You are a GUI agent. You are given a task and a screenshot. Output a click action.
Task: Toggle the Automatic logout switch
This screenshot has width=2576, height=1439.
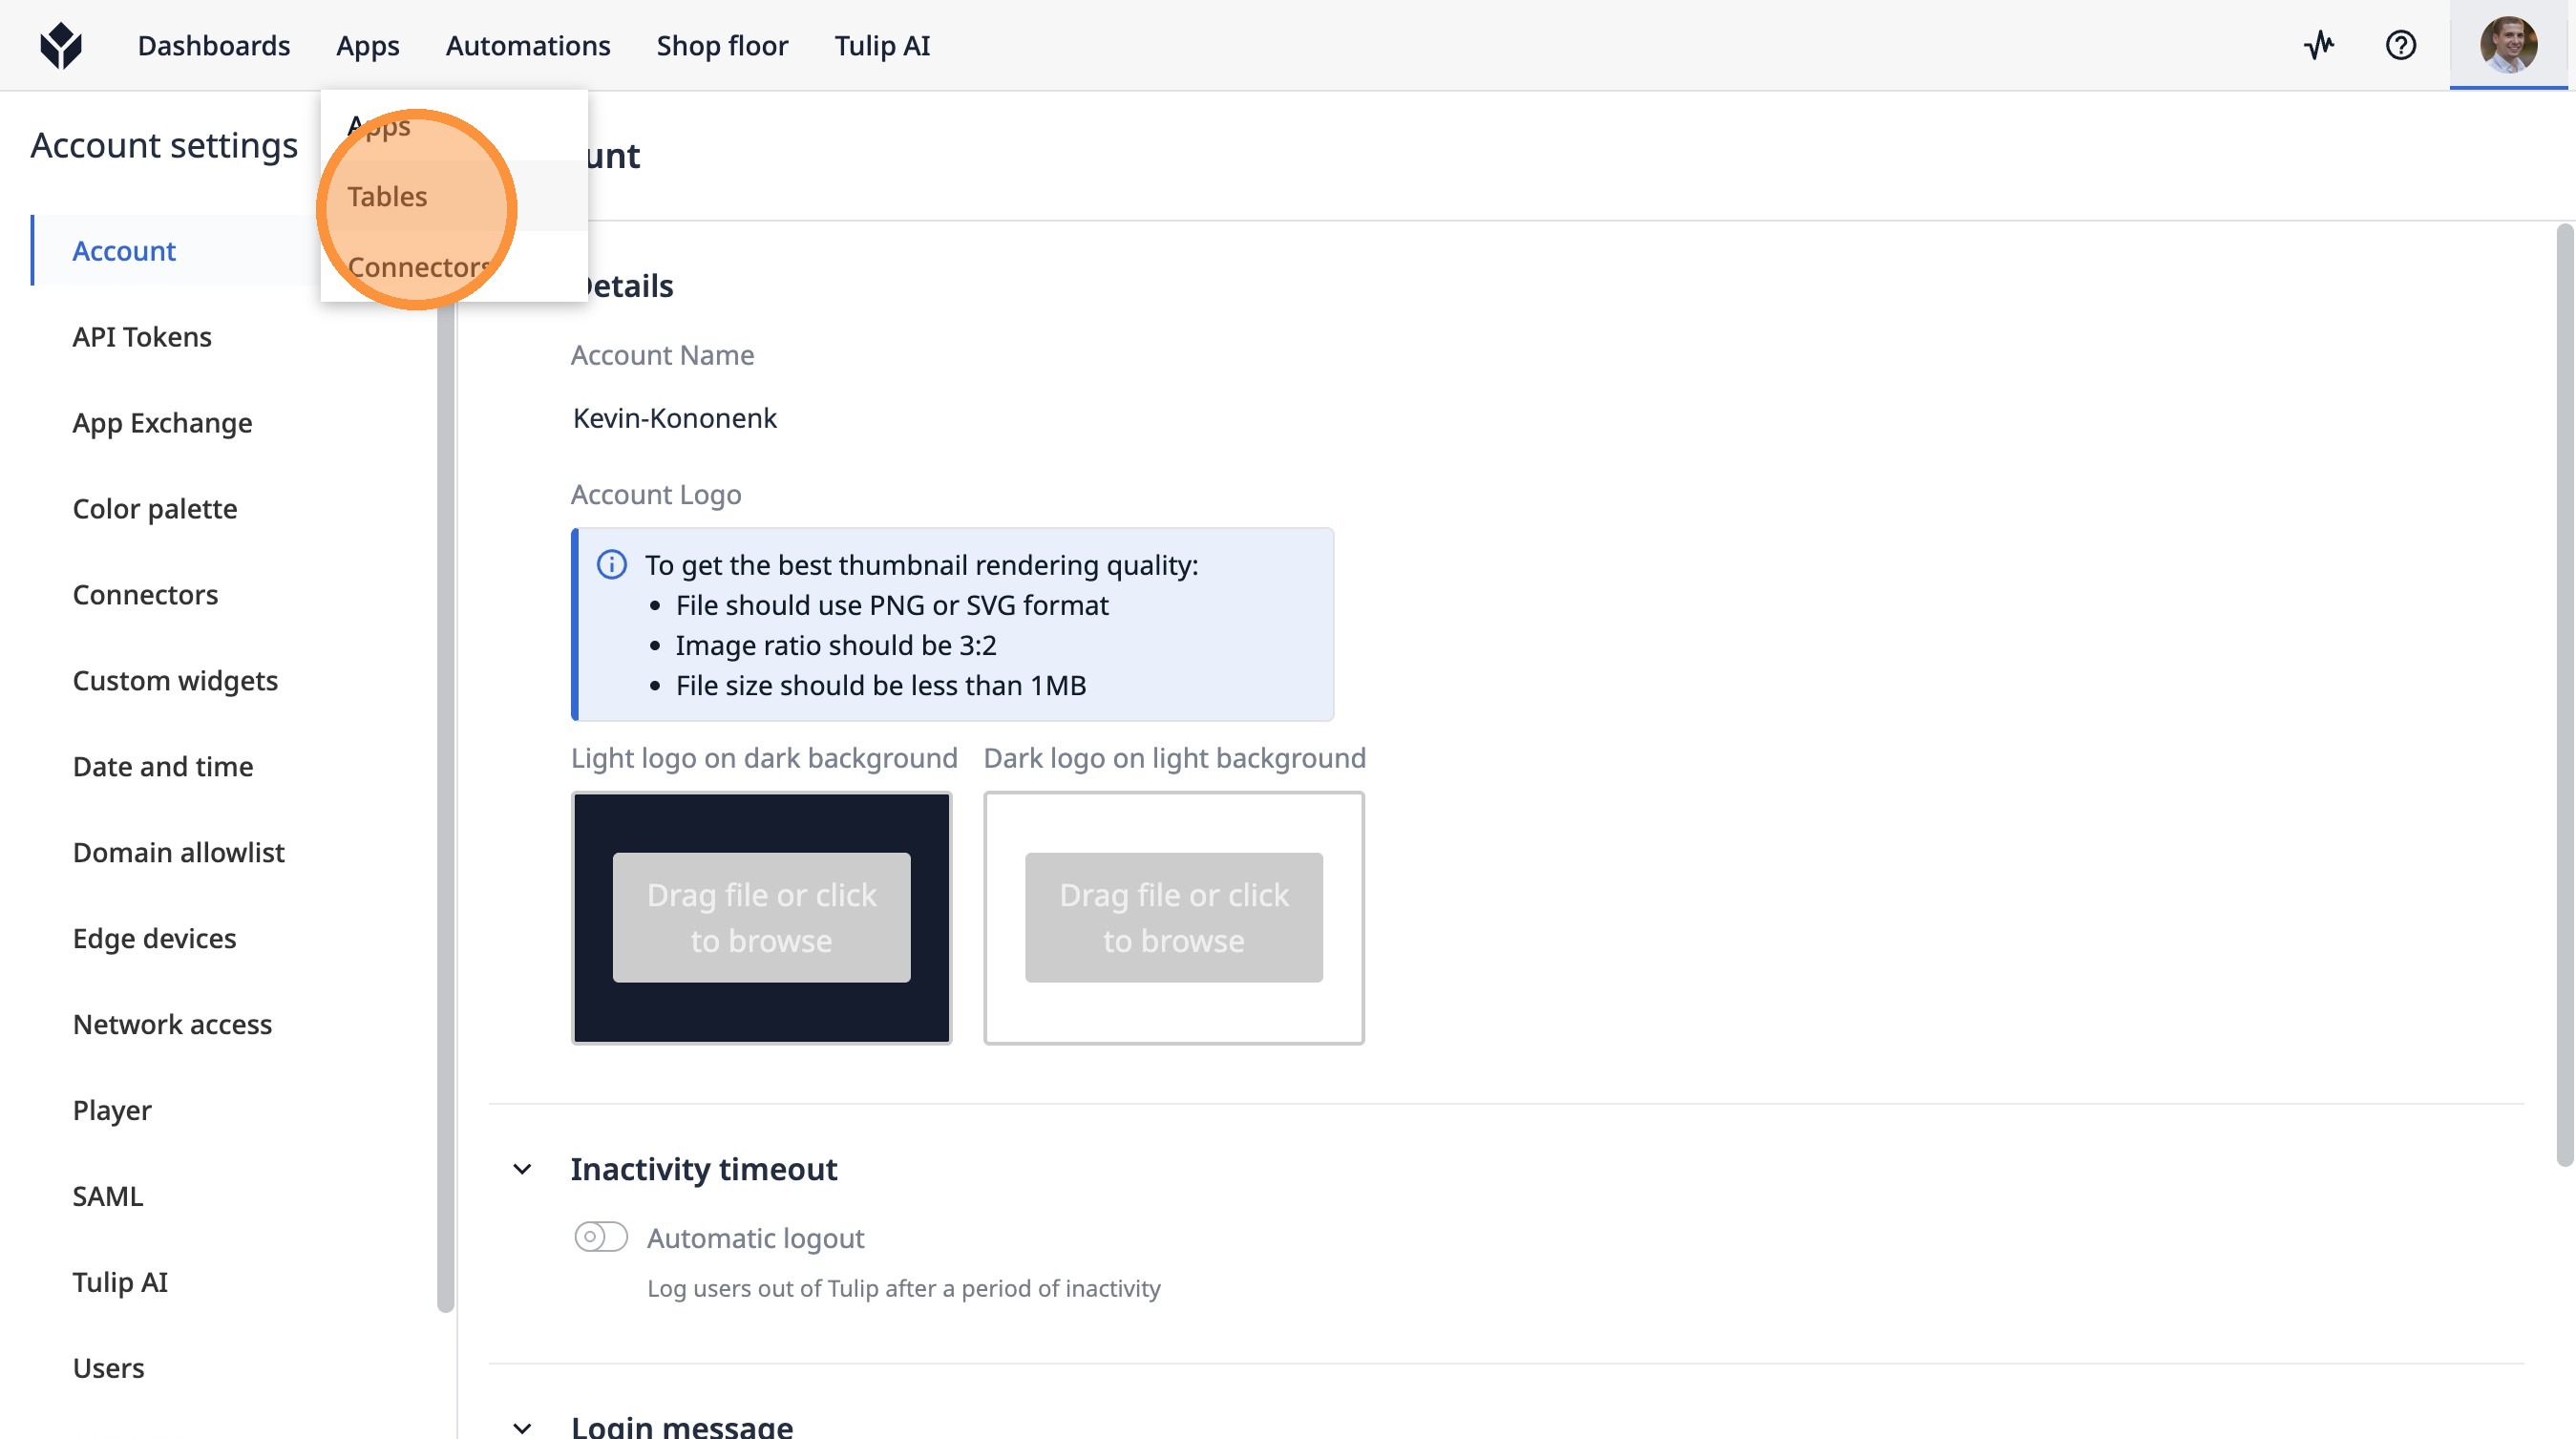(x=601, y=1237)
